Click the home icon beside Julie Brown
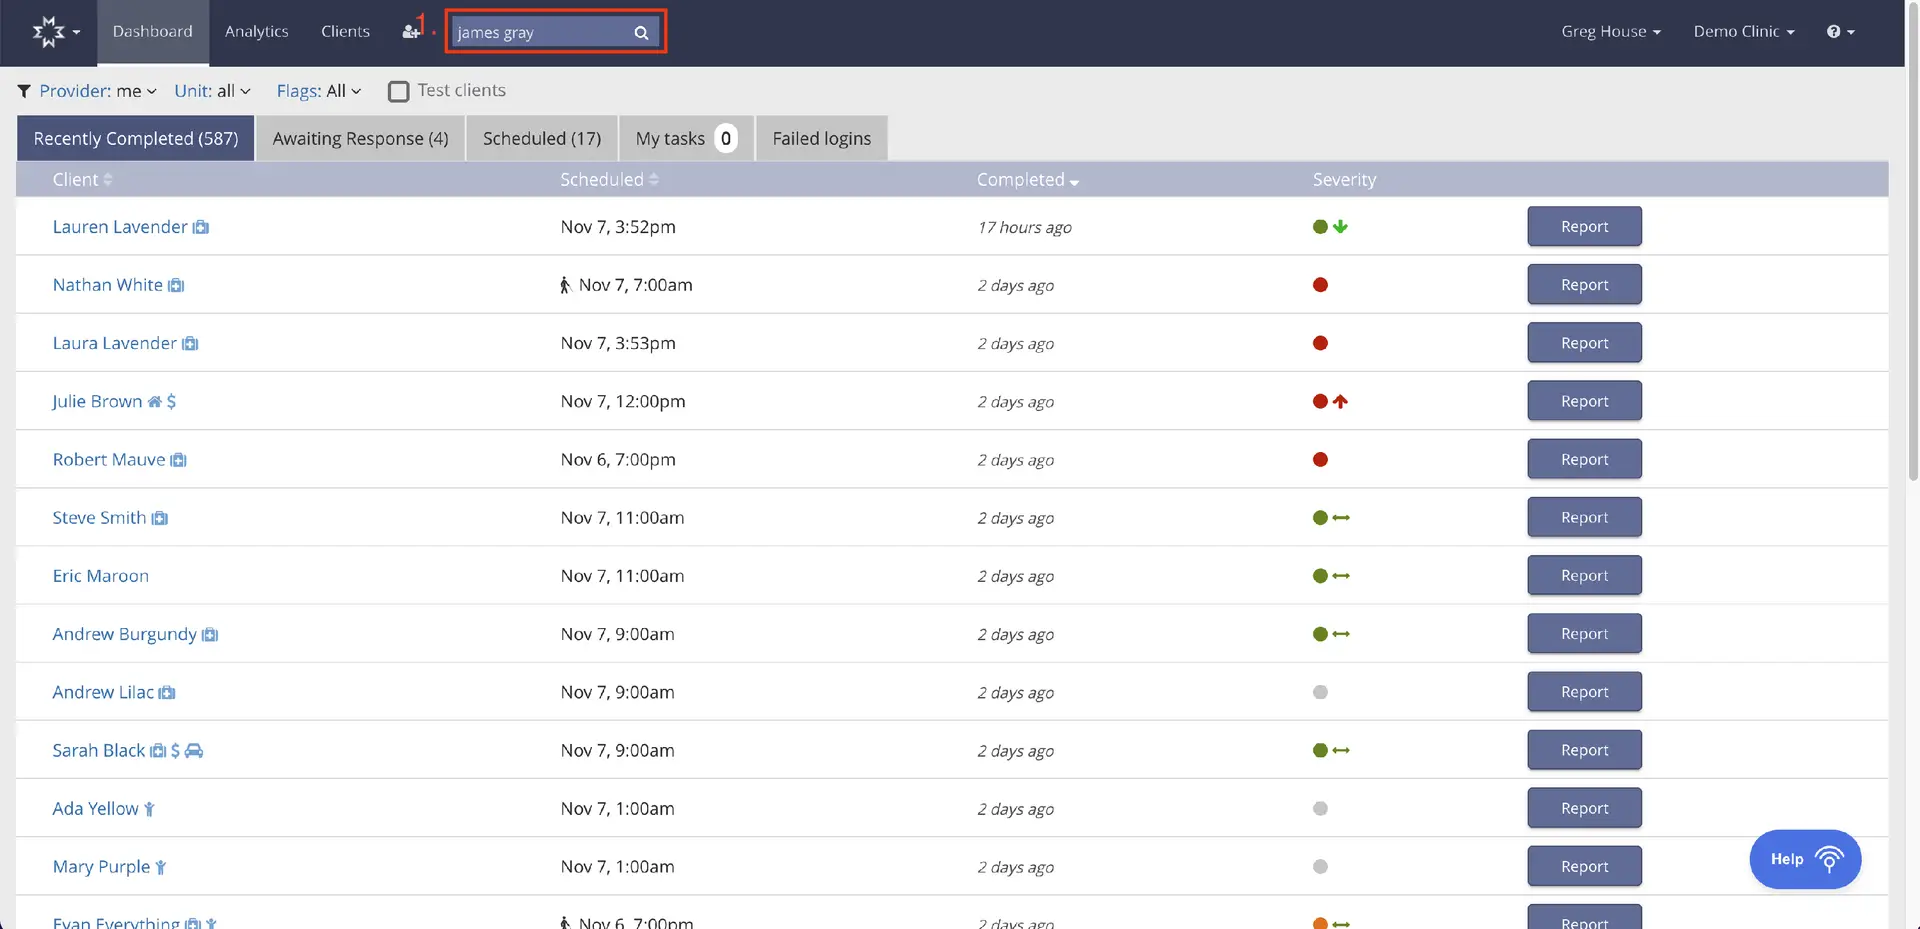Screen dimensions: 1920x929 156,402
